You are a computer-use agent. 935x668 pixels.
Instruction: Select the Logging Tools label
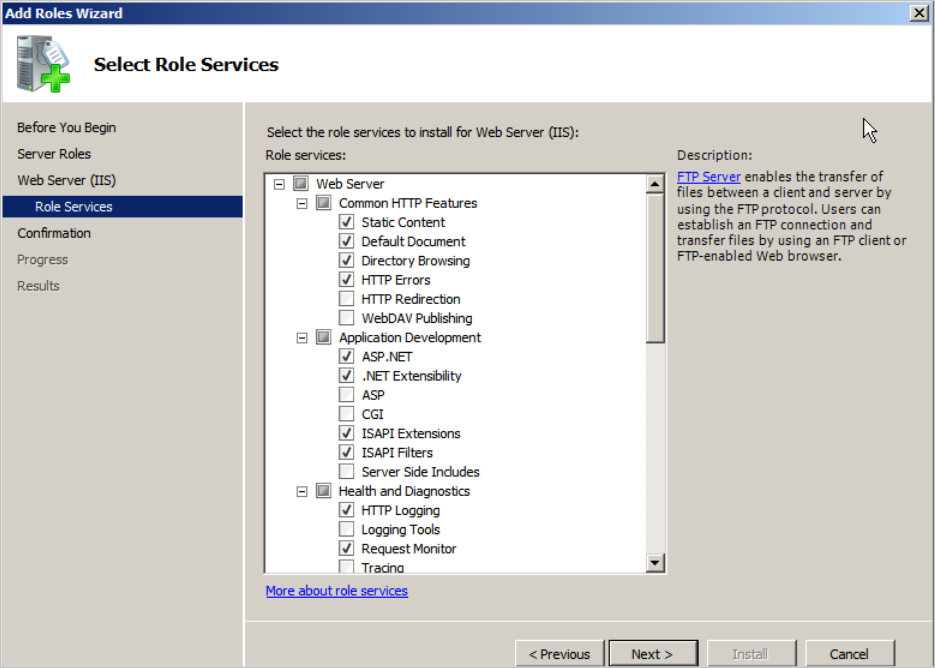pyautogui.click(x=400, y=529)
